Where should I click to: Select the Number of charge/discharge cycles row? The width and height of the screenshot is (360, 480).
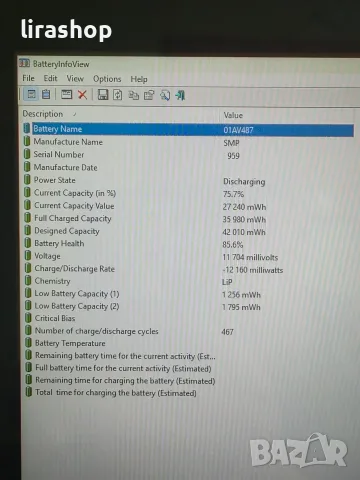188,331
